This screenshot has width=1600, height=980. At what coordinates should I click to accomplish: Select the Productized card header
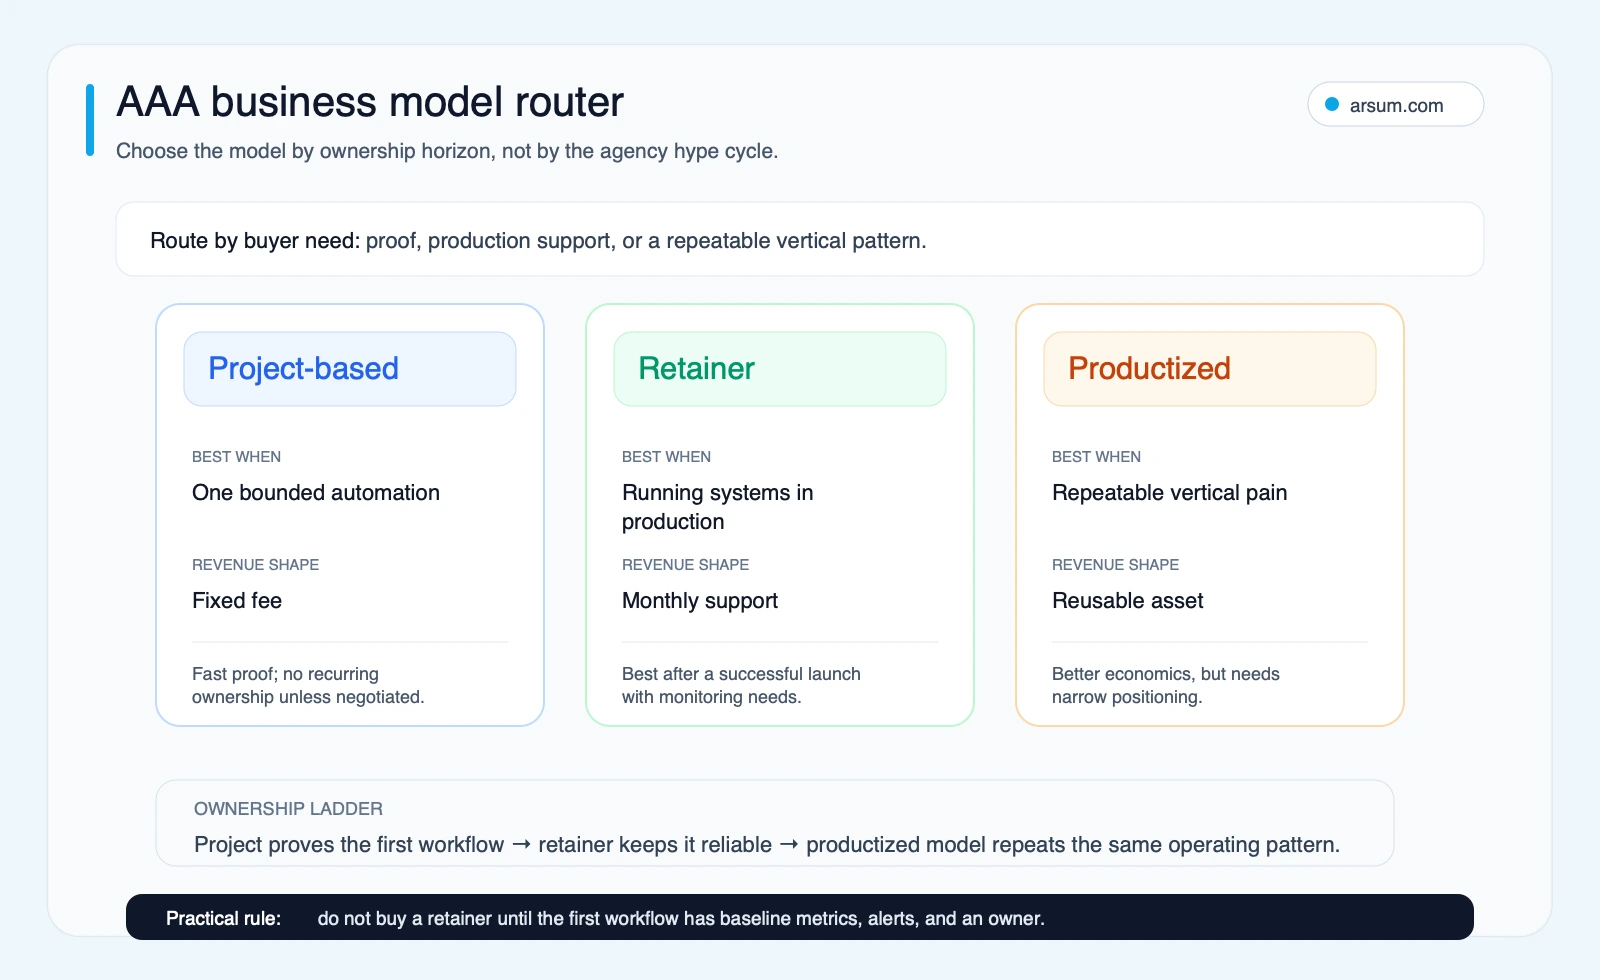coord(1210,369)
